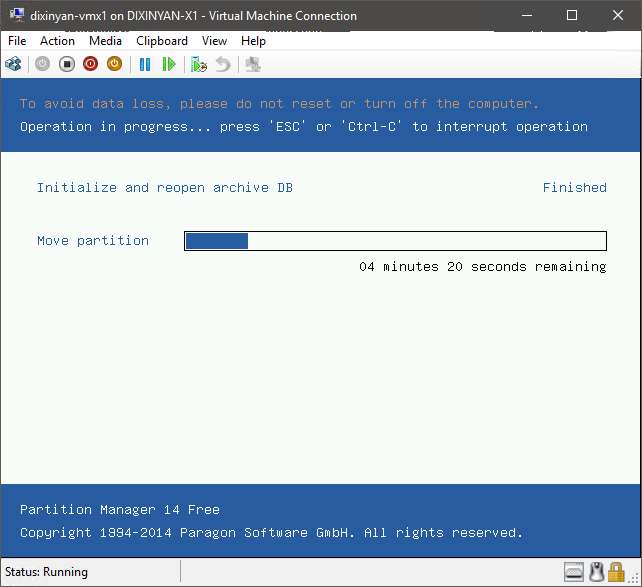Click 'Initialize and reopen archive DB' text

[165, 187]
